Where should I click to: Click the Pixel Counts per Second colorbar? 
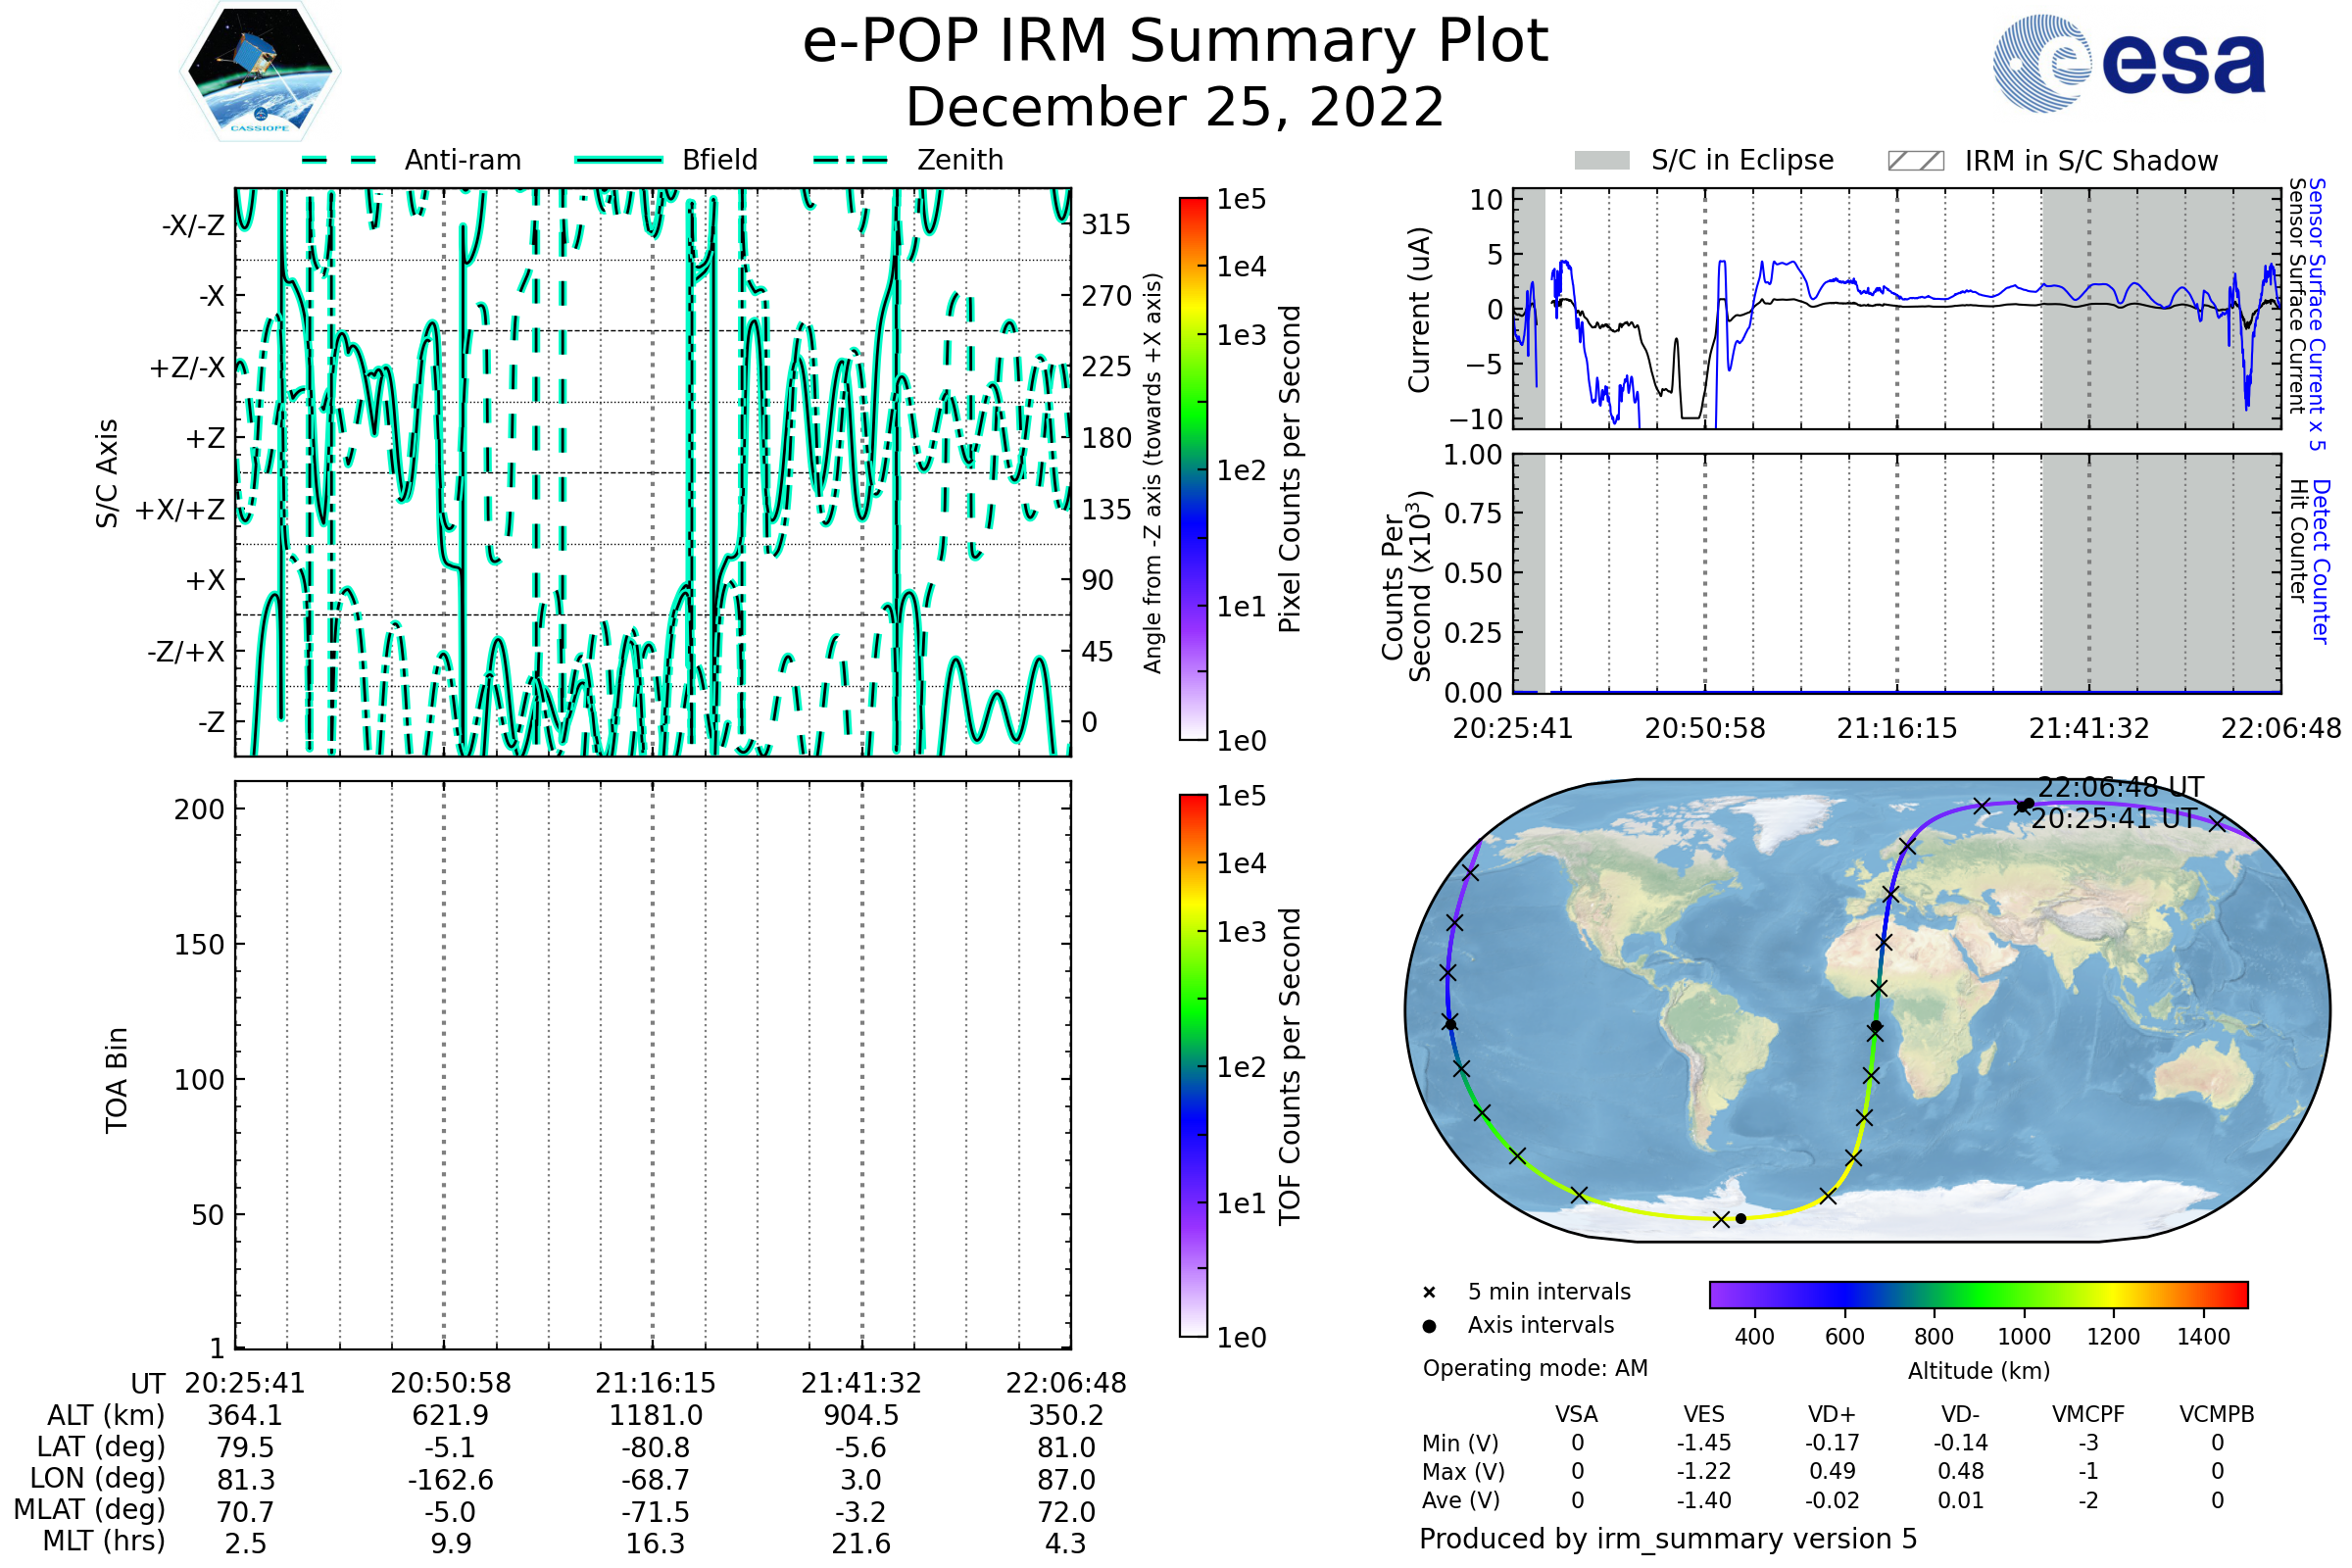(x=1193, y=469)
